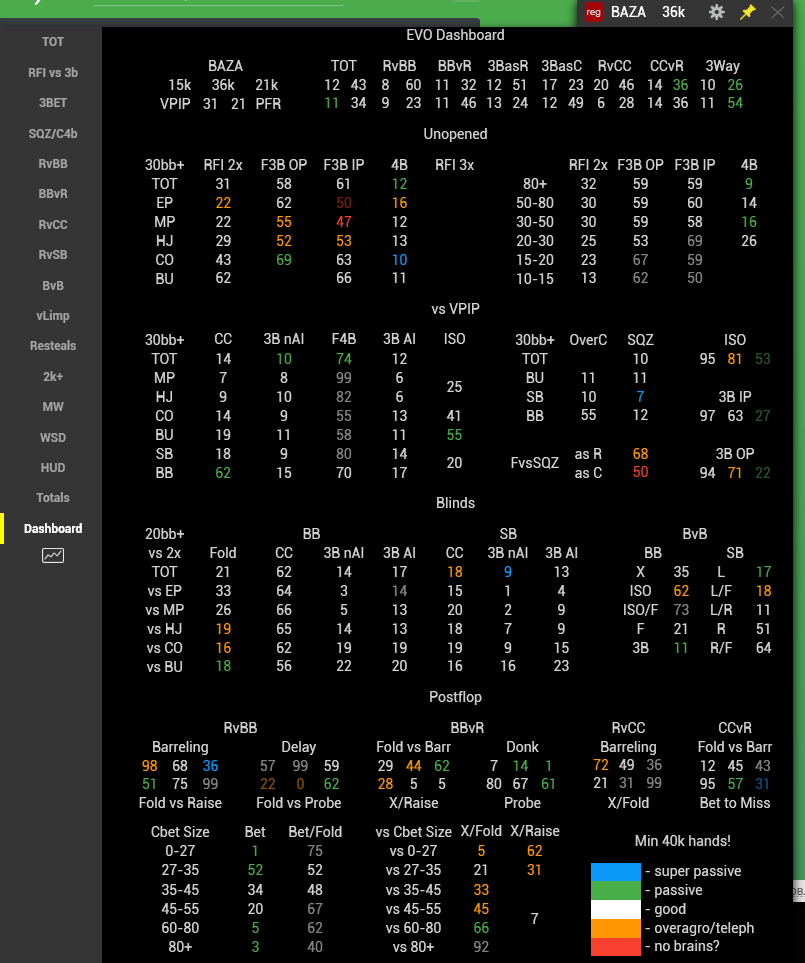The image size is (805, 963).
Task: Click the passive green legend swatch
Action: tap(615, 890)
